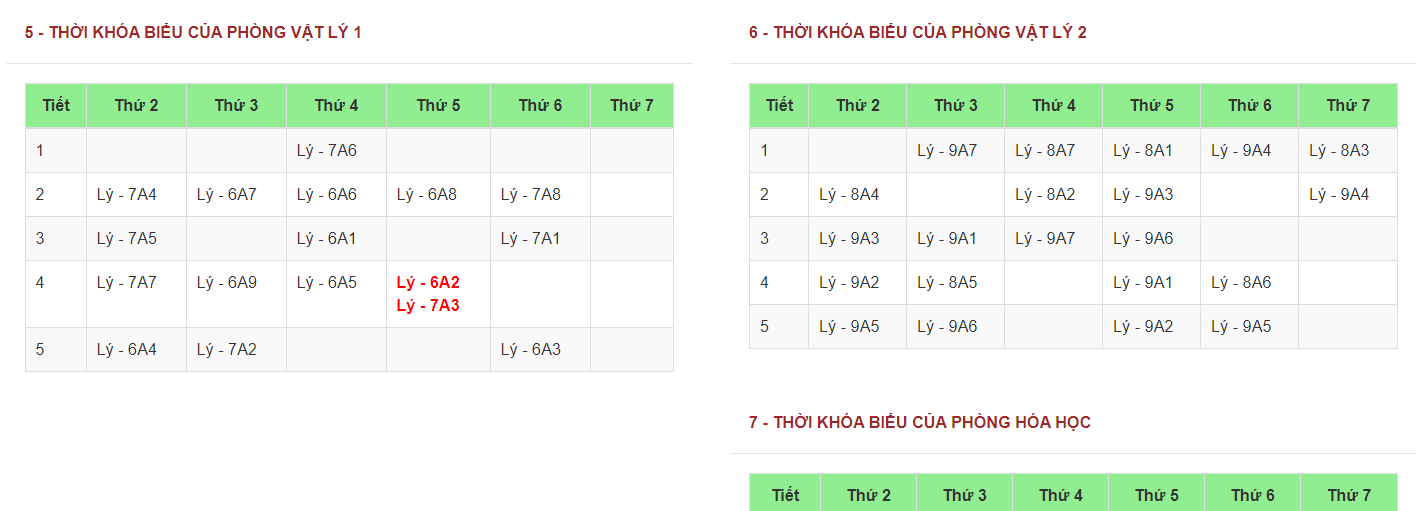
Task: Click Tiết header in the Hóa Học table
Action: [785, 495]
